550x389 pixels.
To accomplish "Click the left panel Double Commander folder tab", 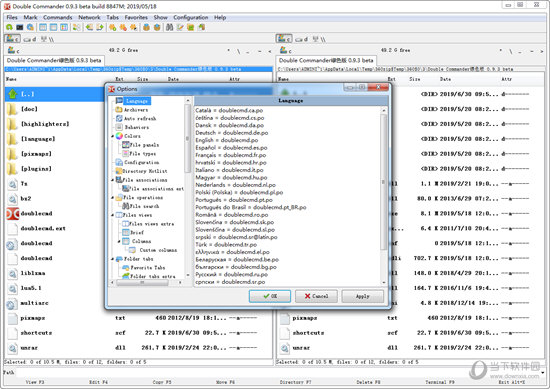I will (x=54, y=60).
